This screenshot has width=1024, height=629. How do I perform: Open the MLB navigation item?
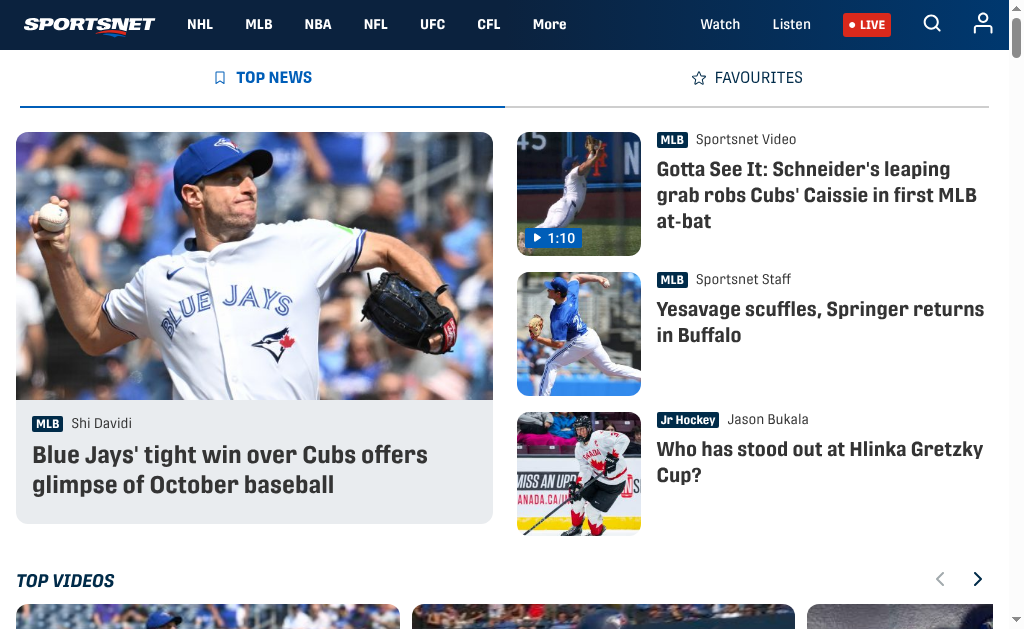[259, 25]
